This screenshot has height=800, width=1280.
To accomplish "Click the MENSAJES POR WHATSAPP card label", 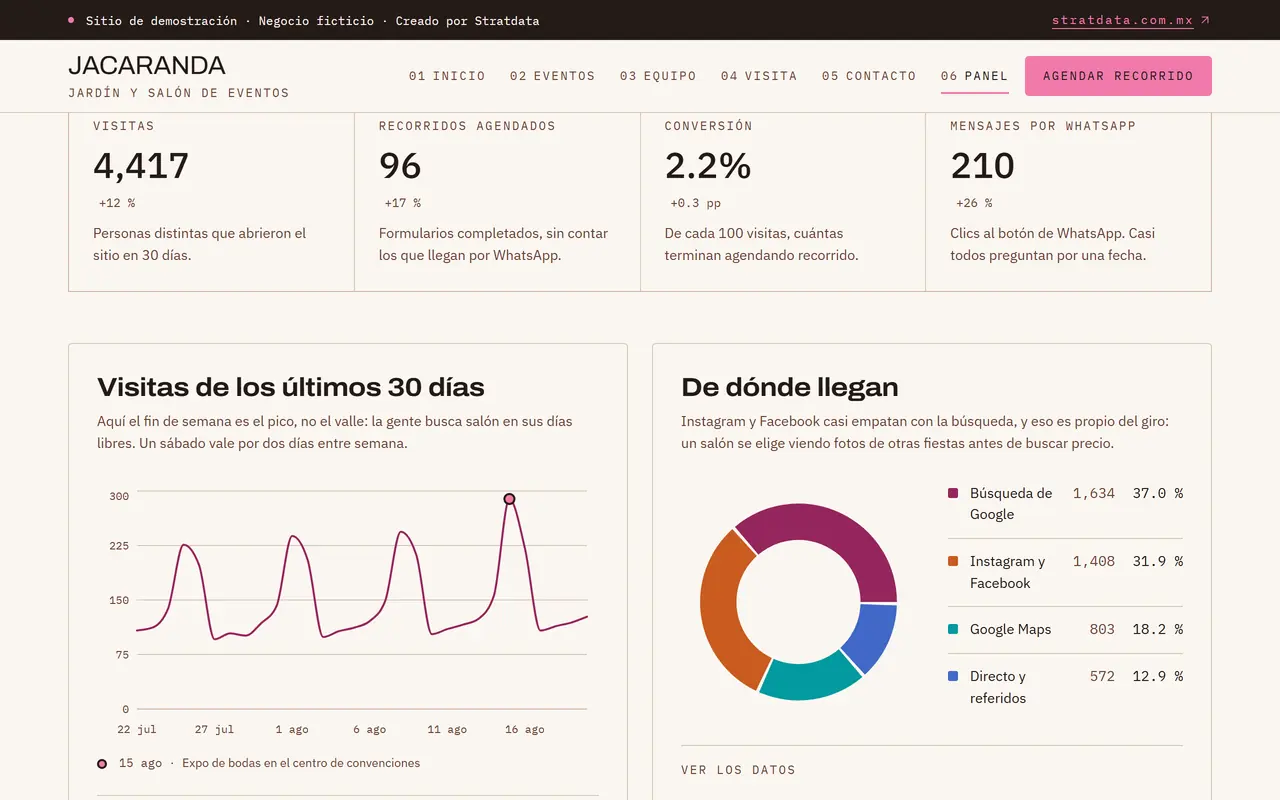I will click(x=1043, y=126).
